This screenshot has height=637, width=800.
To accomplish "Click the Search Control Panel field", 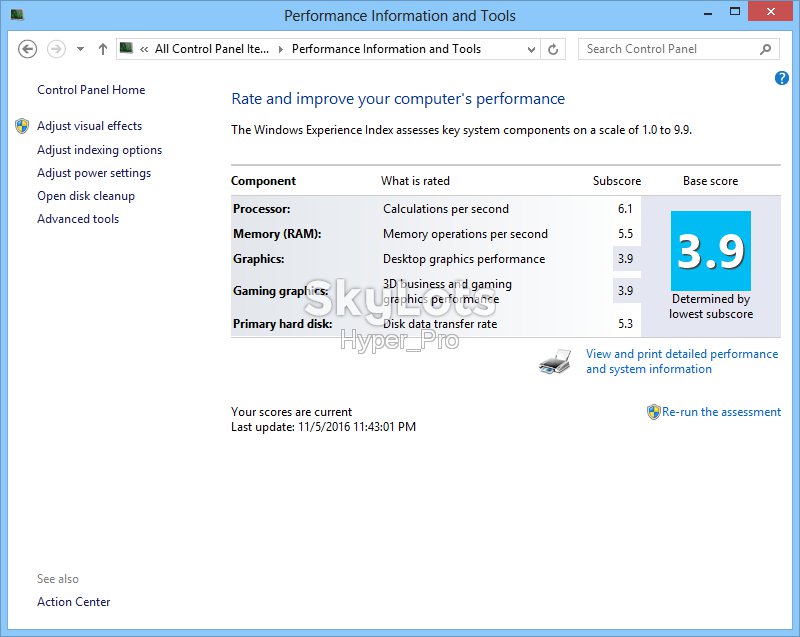I will [x=669, y=49].
